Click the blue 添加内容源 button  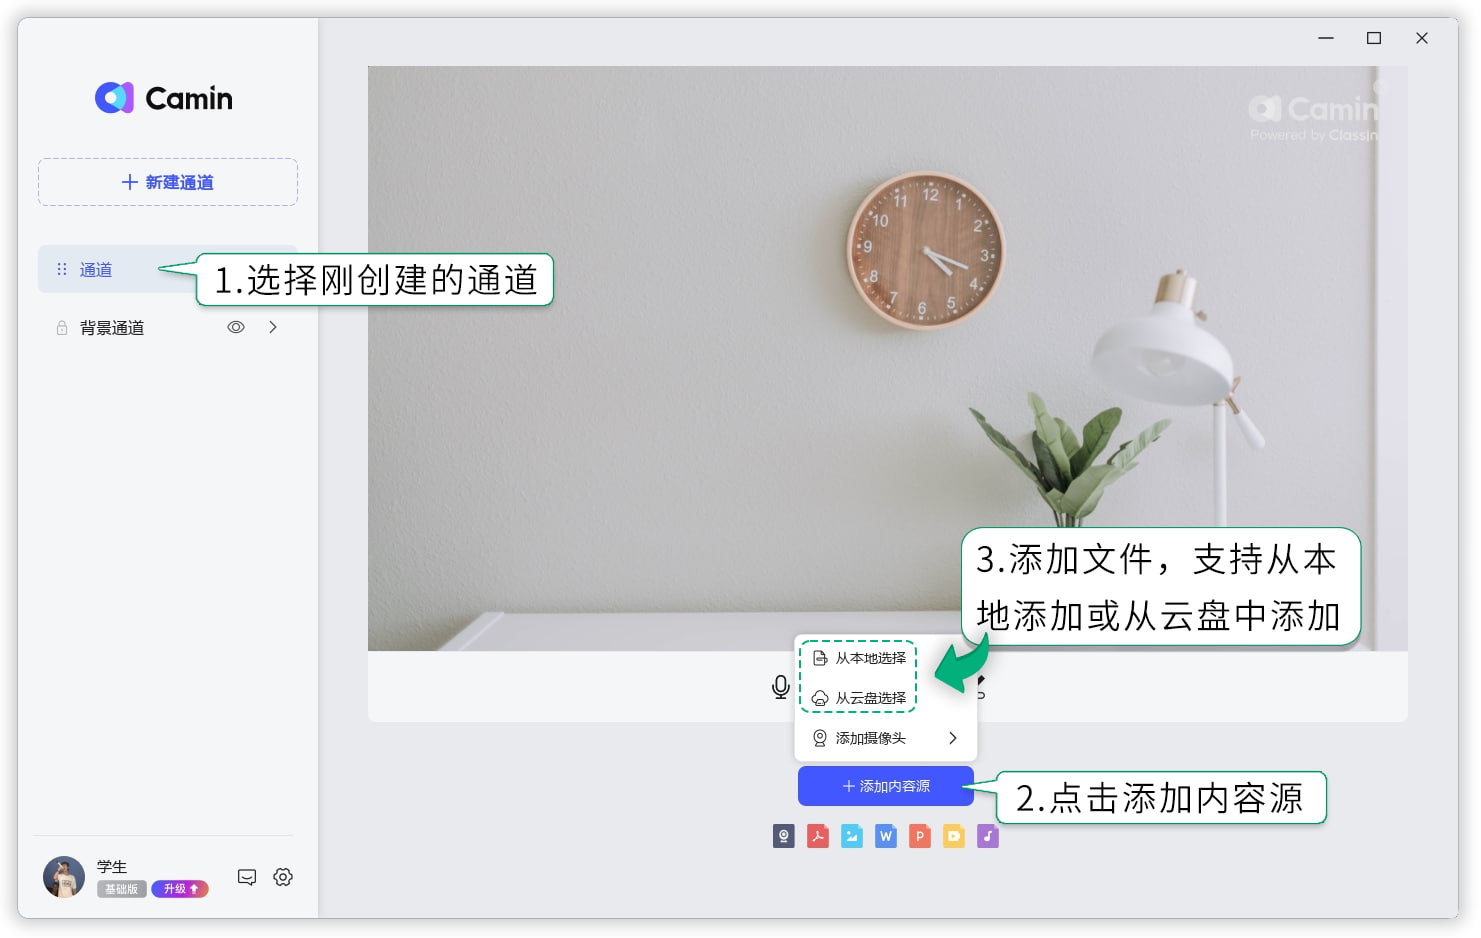[x=886, y=786]
